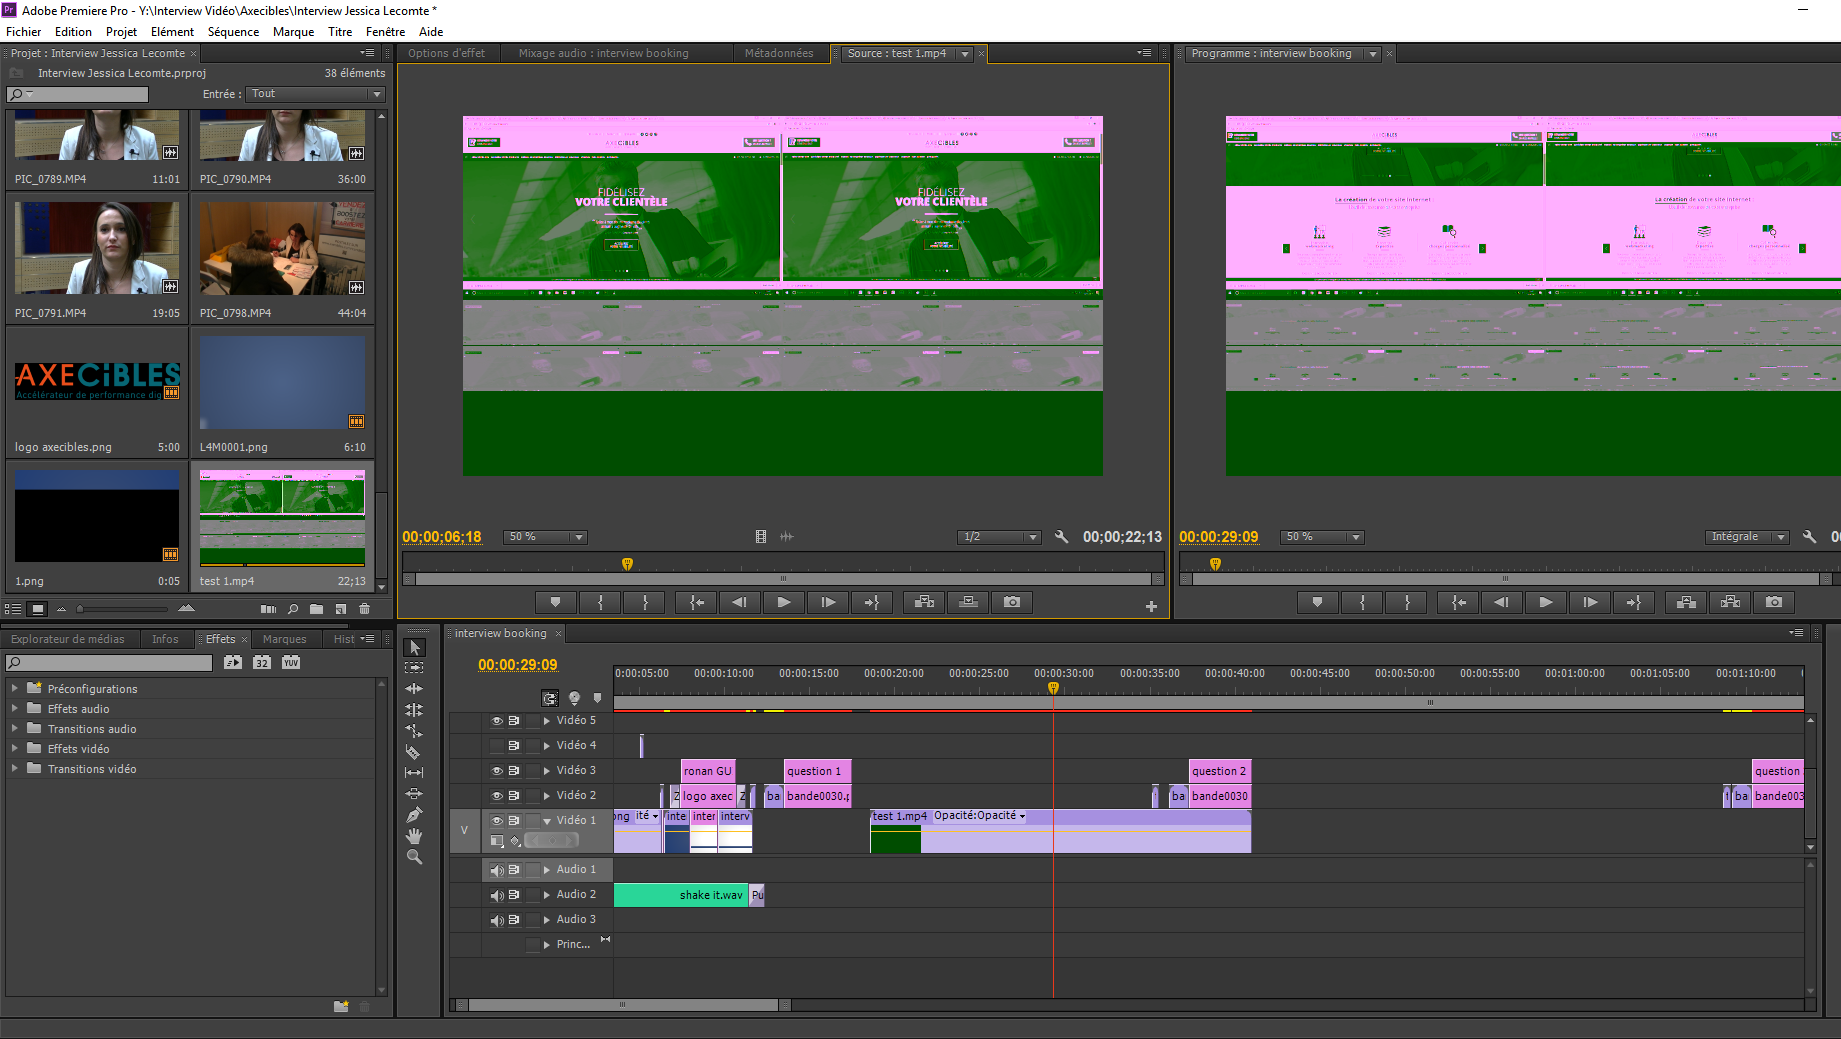Hide Vidéo 5 track output
The width and height of the screenshot is (1841, 1039).
[x=497, y=721]
